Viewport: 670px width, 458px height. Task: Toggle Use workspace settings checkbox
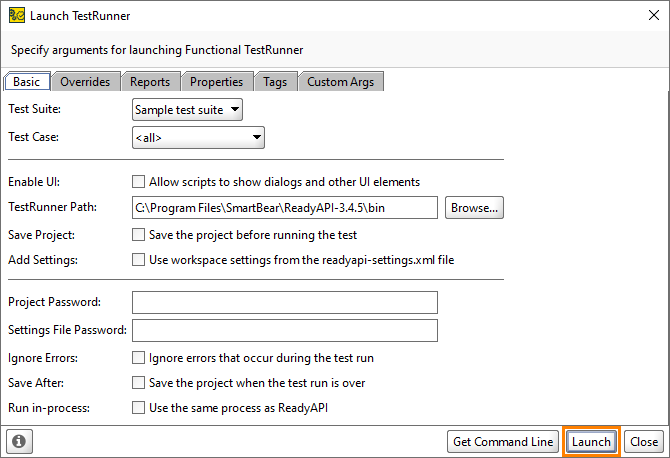tap(138, 259)
